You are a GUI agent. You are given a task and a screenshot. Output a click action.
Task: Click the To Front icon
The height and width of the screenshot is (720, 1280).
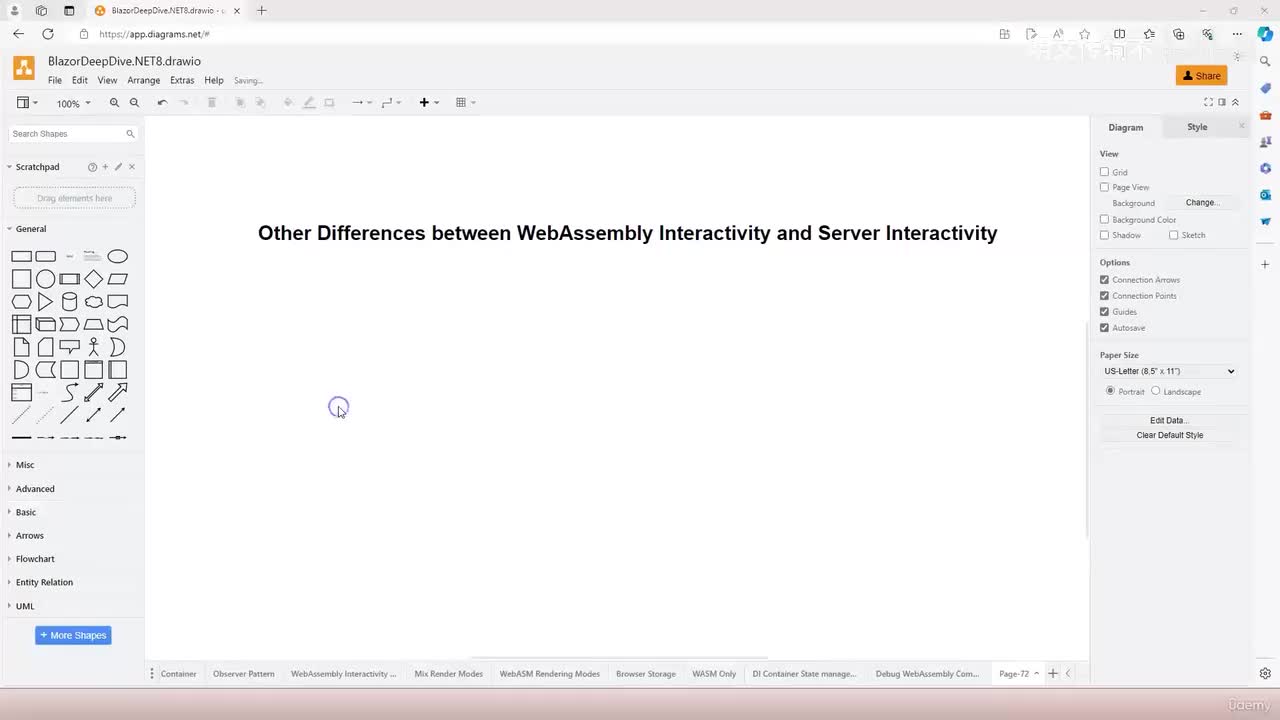[240, 103]
